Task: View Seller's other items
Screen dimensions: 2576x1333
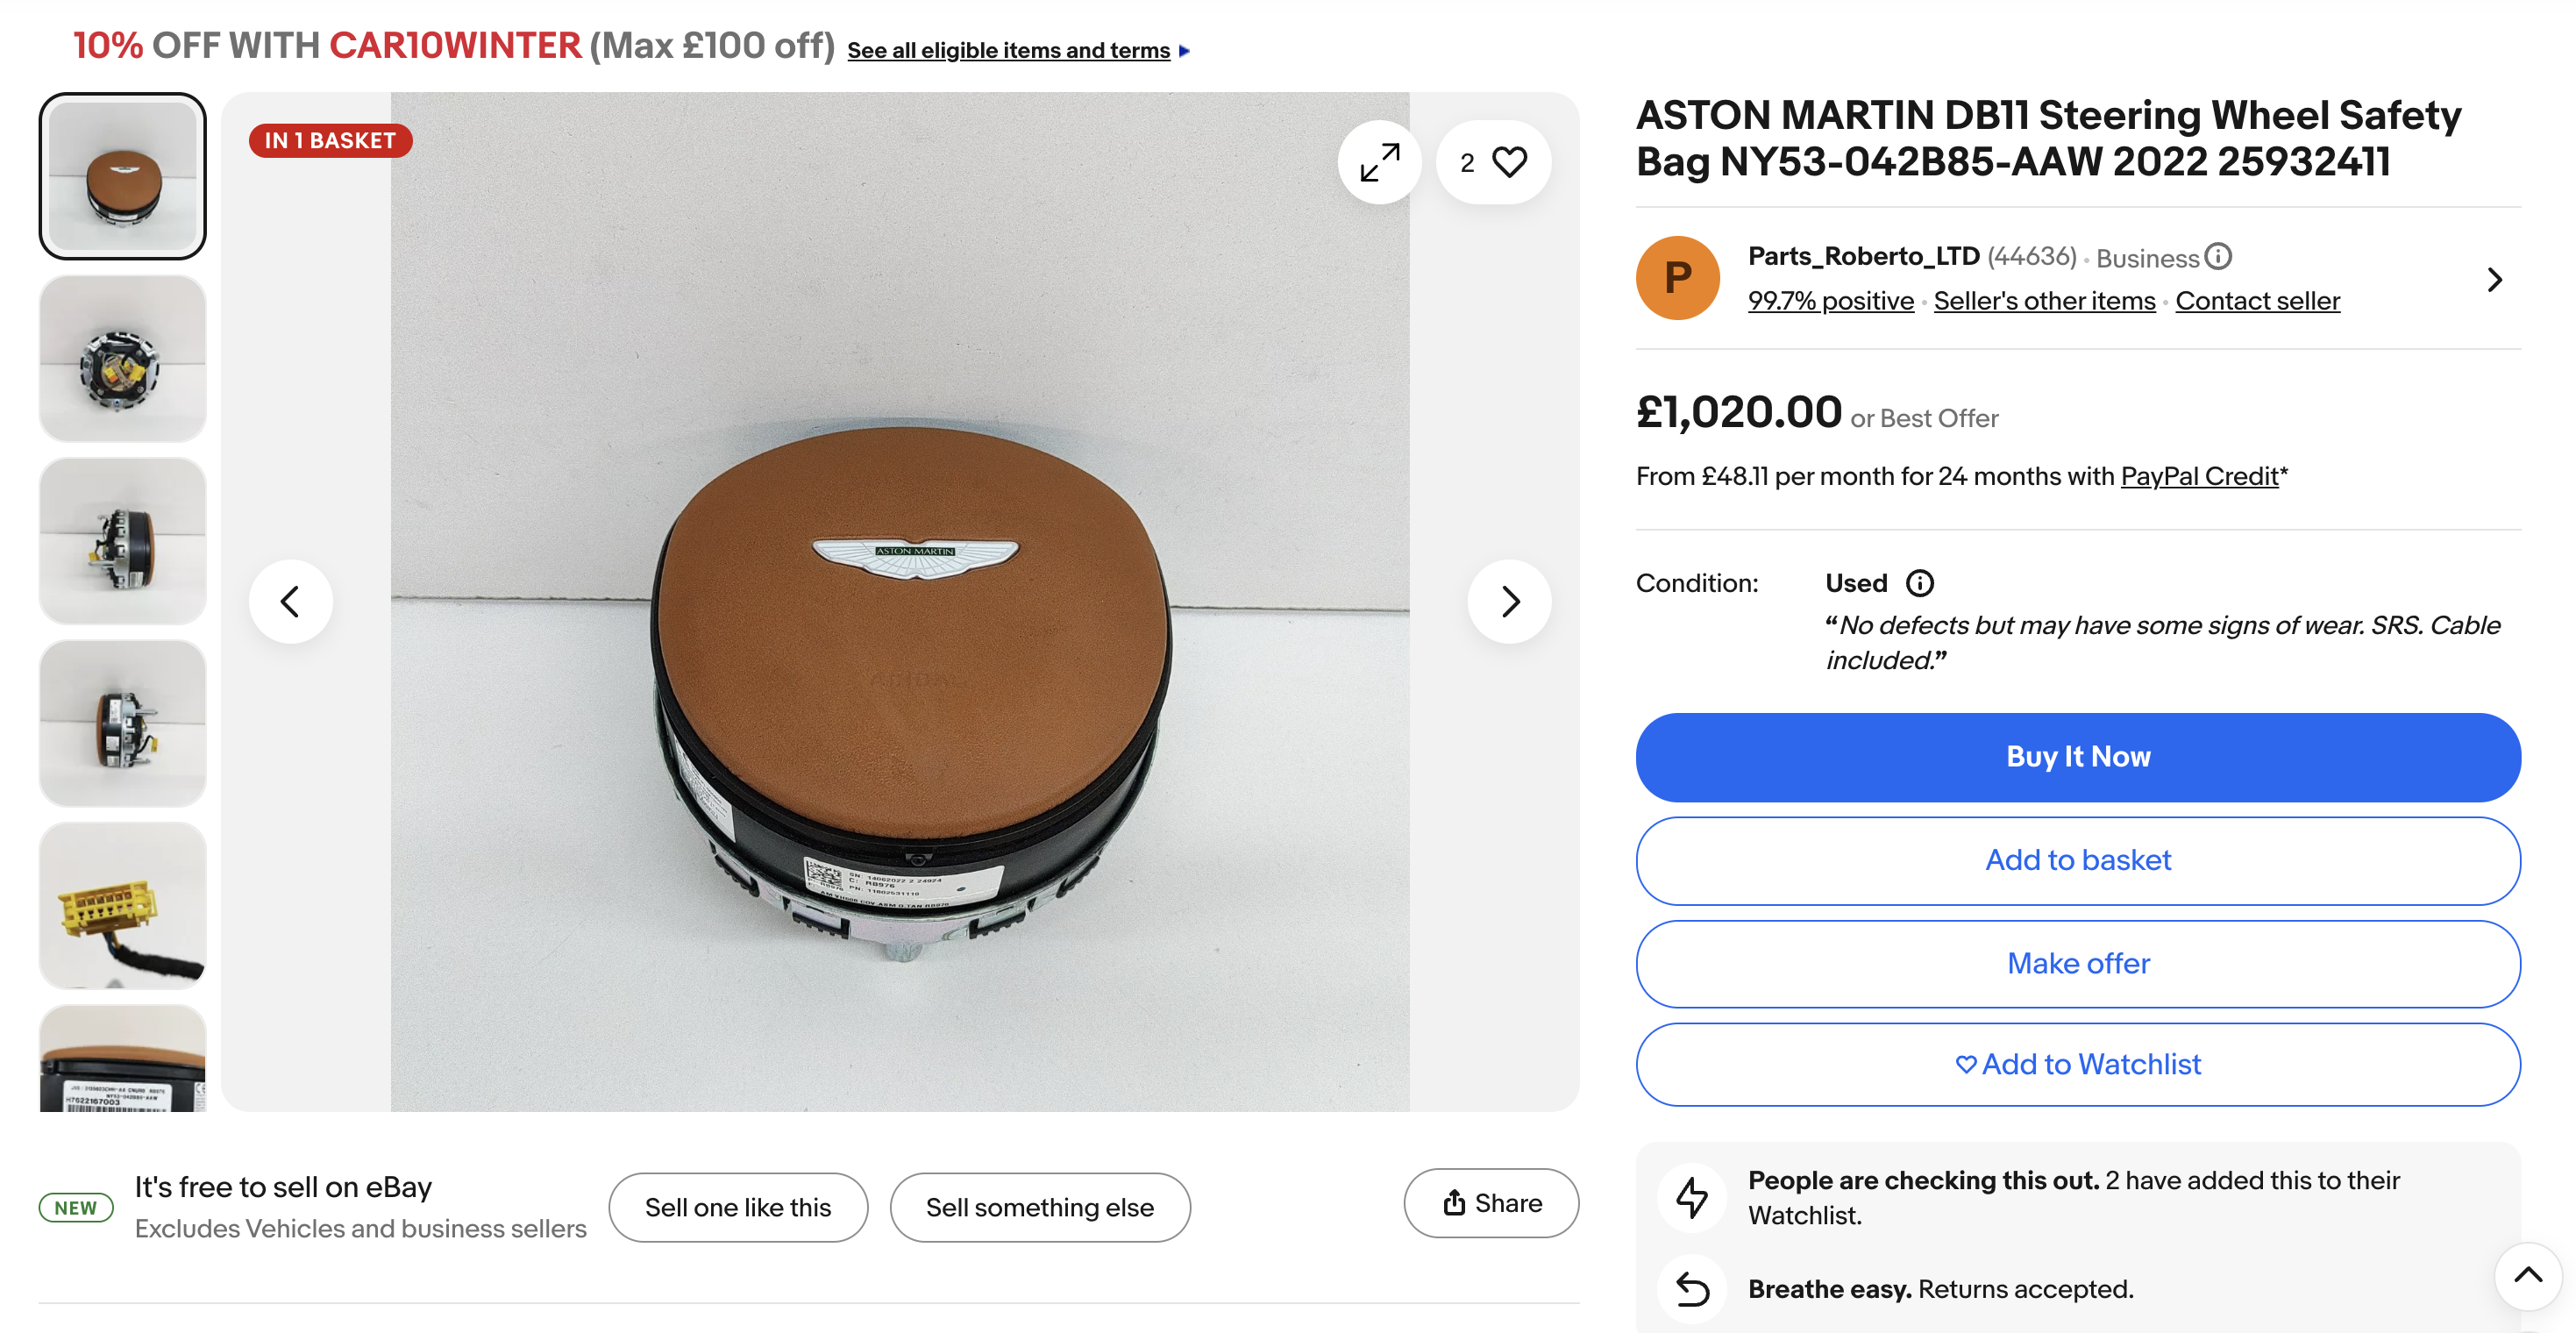Action: [x=2043, y=301]
